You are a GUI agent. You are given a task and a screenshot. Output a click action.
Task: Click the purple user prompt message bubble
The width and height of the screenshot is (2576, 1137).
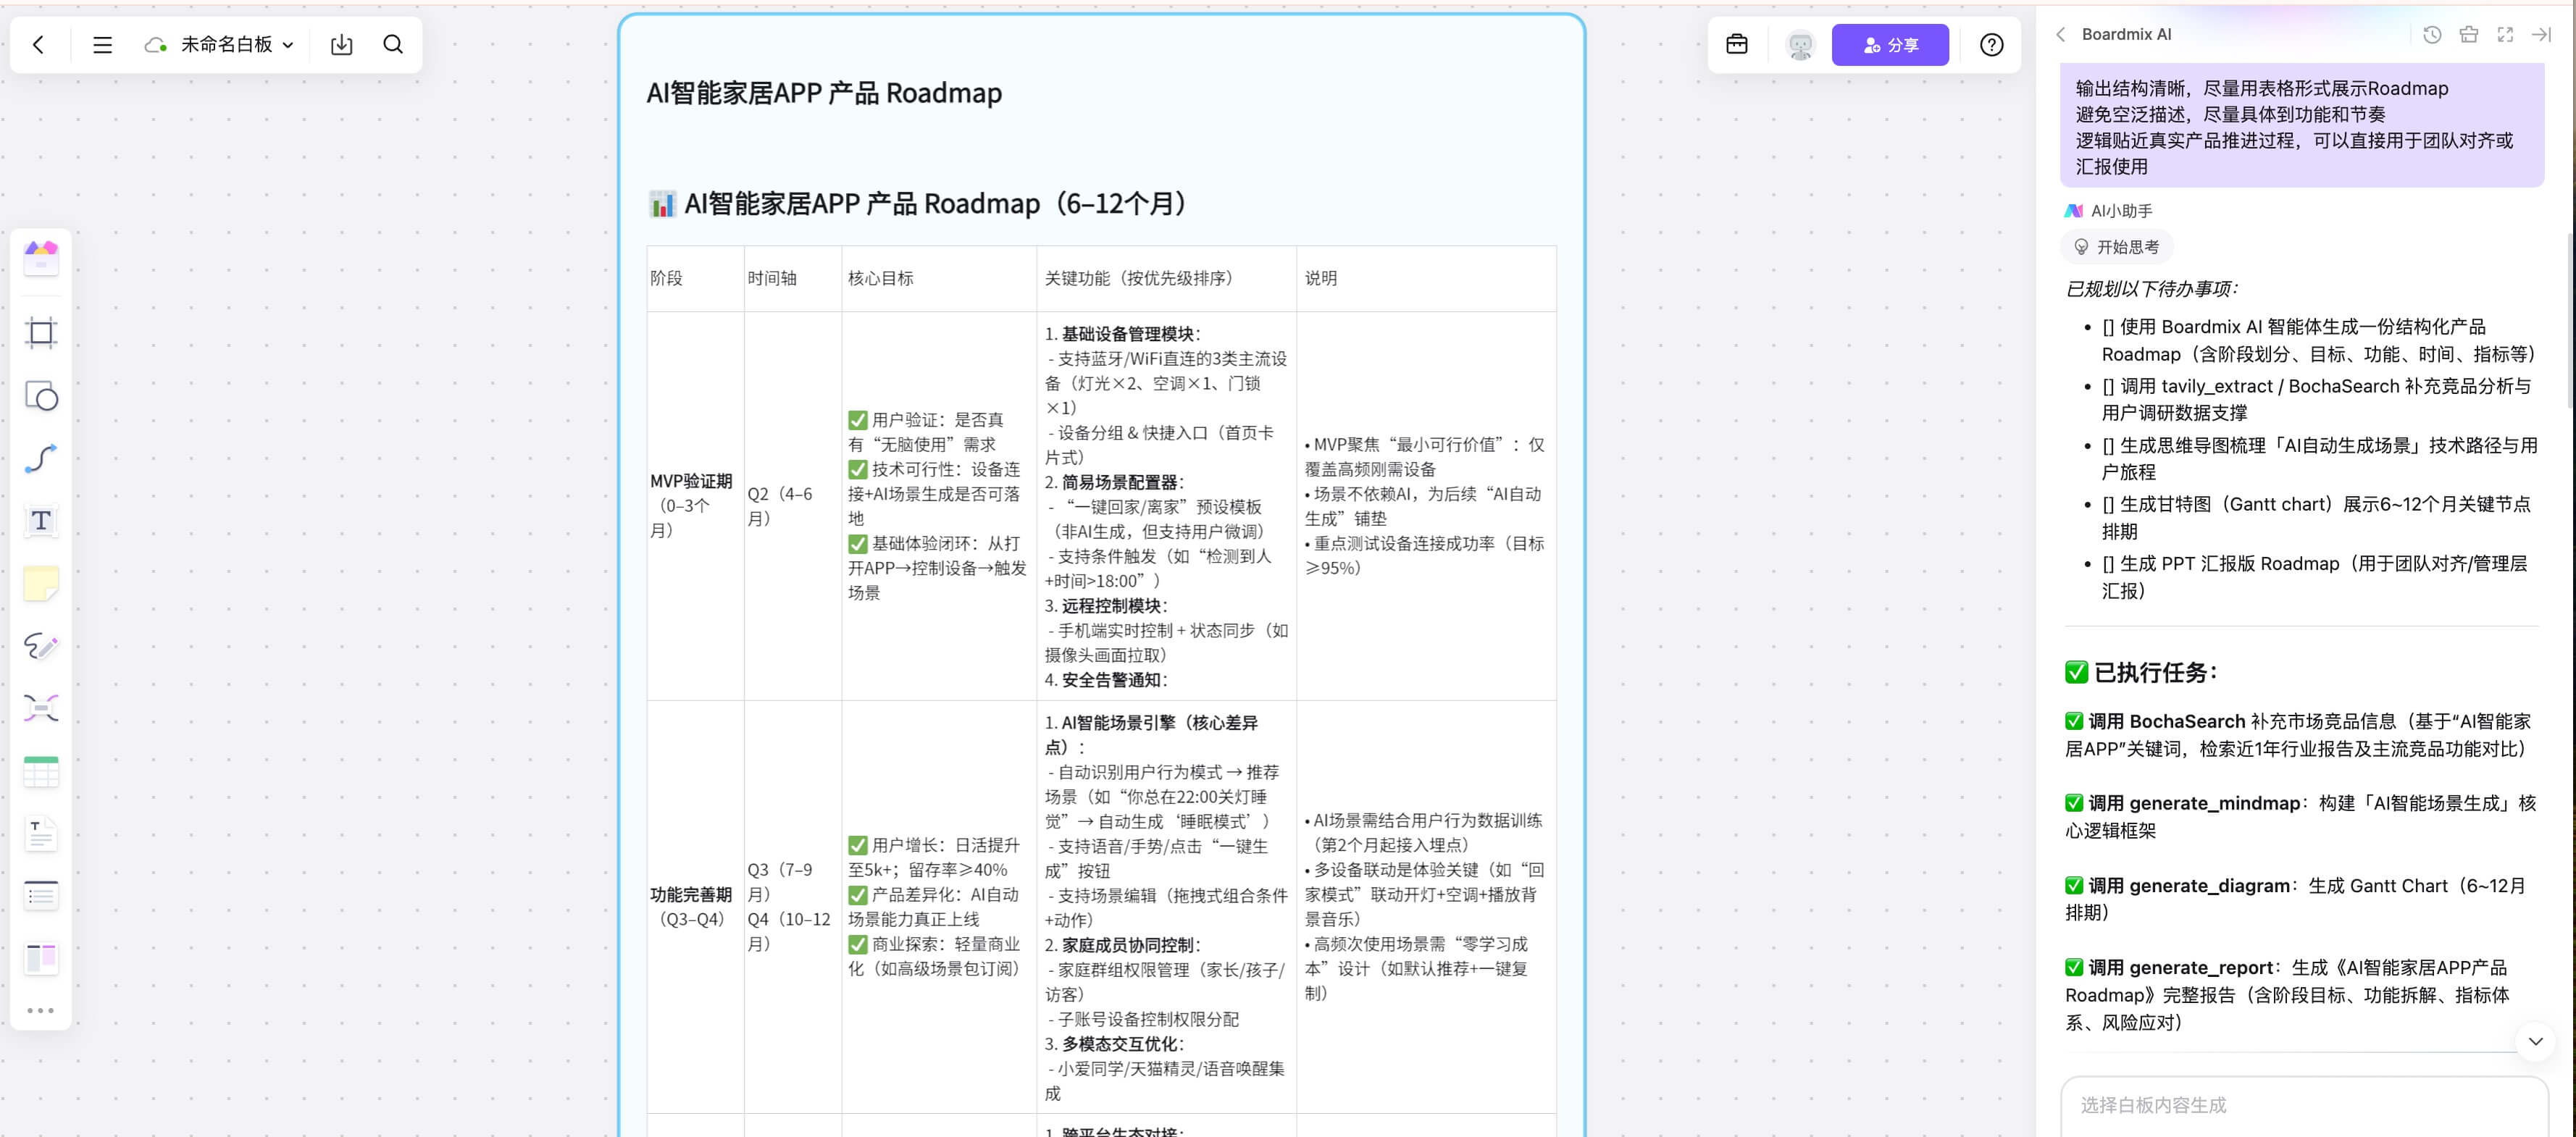pos(2302,125)
